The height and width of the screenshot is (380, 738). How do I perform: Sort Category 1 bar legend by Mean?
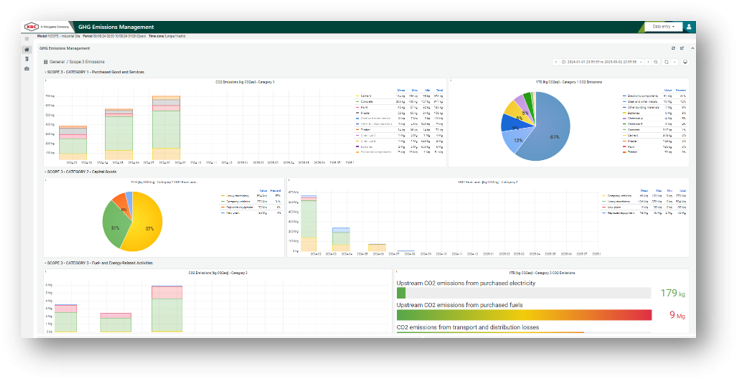point(401,90)
